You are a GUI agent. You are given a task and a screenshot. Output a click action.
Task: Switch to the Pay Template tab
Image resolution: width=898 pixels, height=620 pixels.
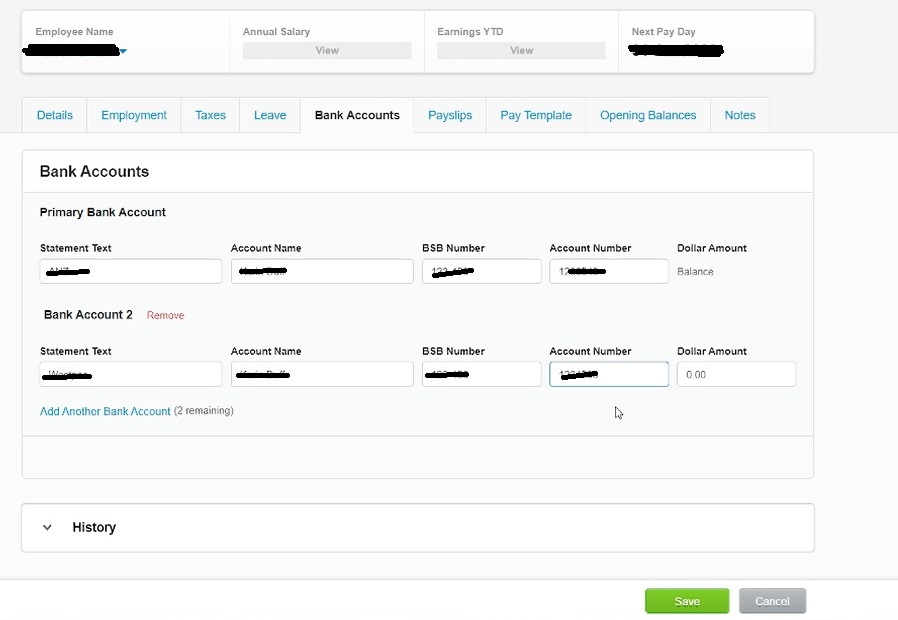(x=535, y=115)
